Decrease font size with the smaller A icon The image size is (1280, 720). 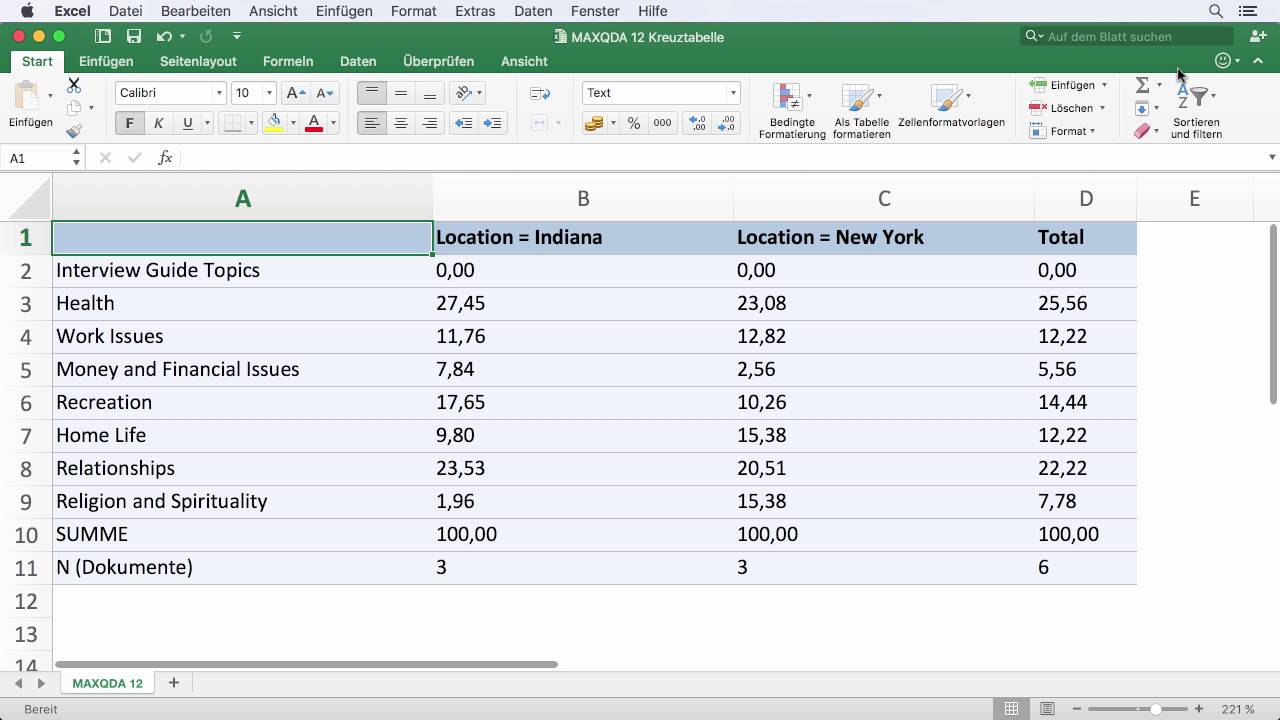pos(325,93)
